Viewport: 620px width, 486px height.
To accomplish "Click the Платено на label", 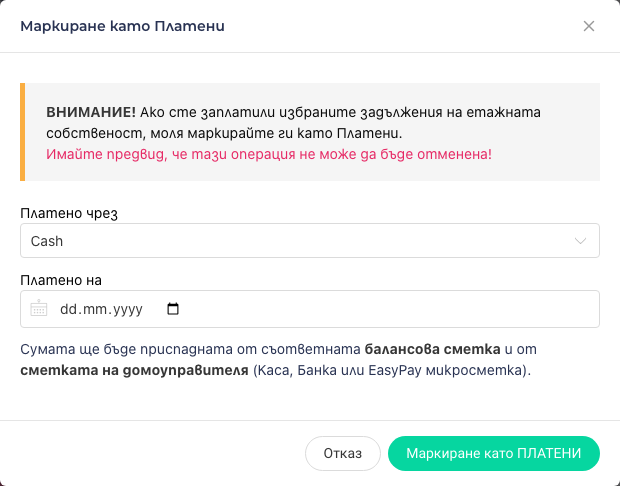I will tap(61, 280).
